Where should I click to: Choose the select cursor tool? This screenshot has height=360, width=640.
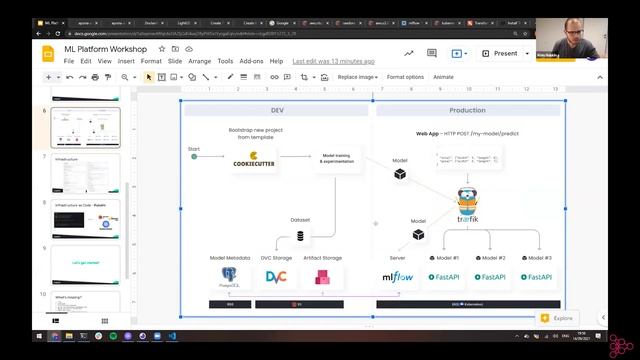149,77
